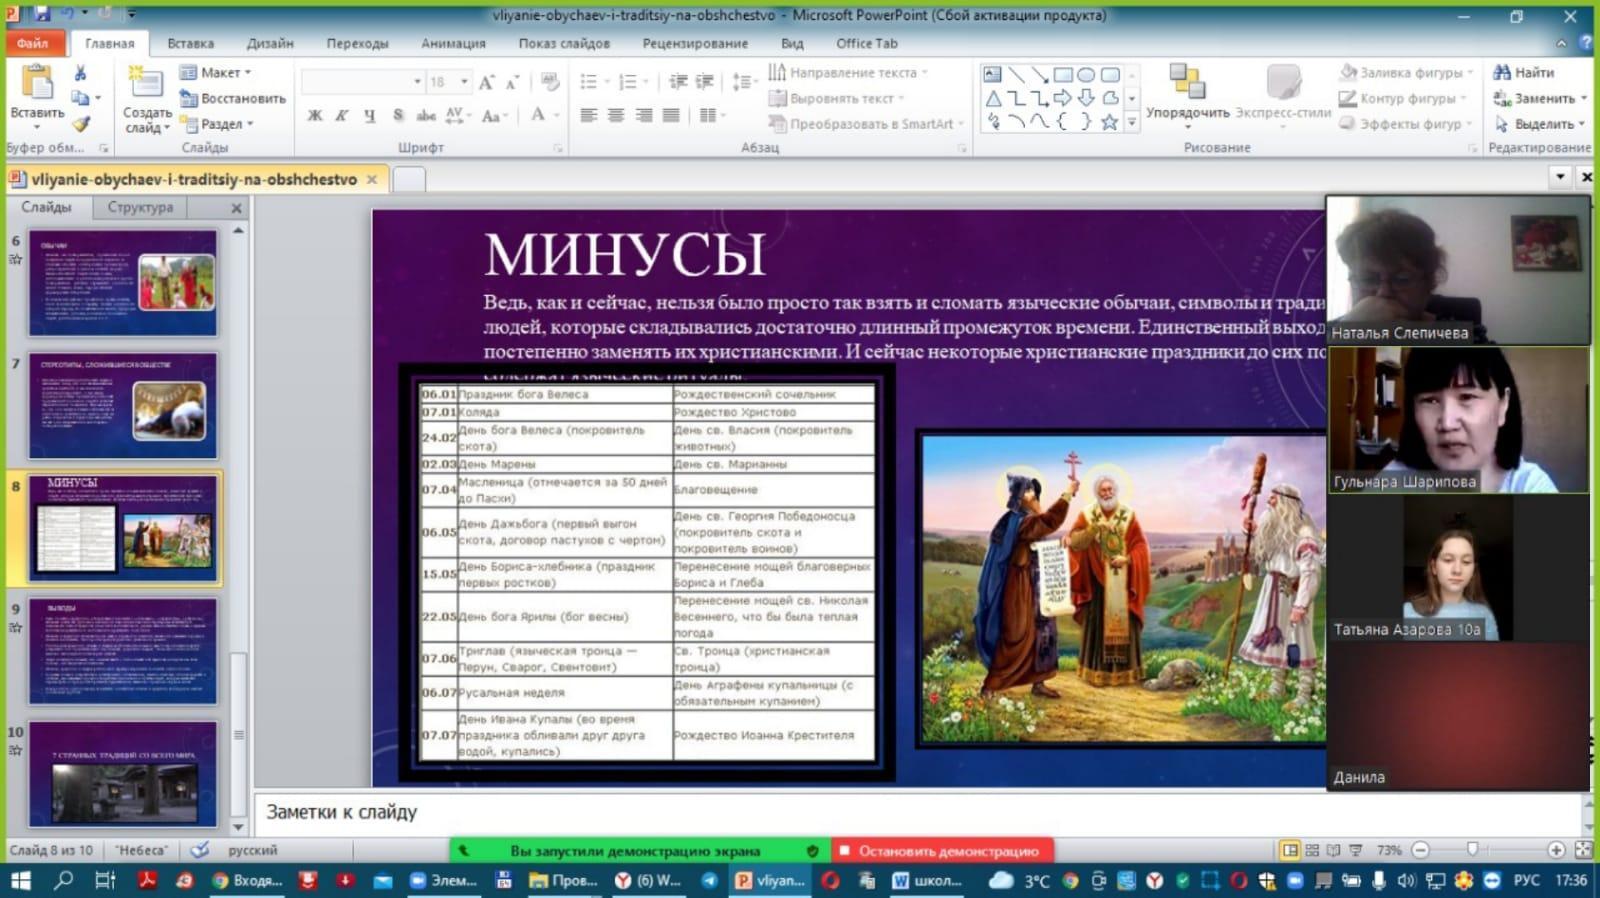Screen dimensions: 1600x898
Task: Click the spell check icon in status bar
Action: tap(200, 850)
